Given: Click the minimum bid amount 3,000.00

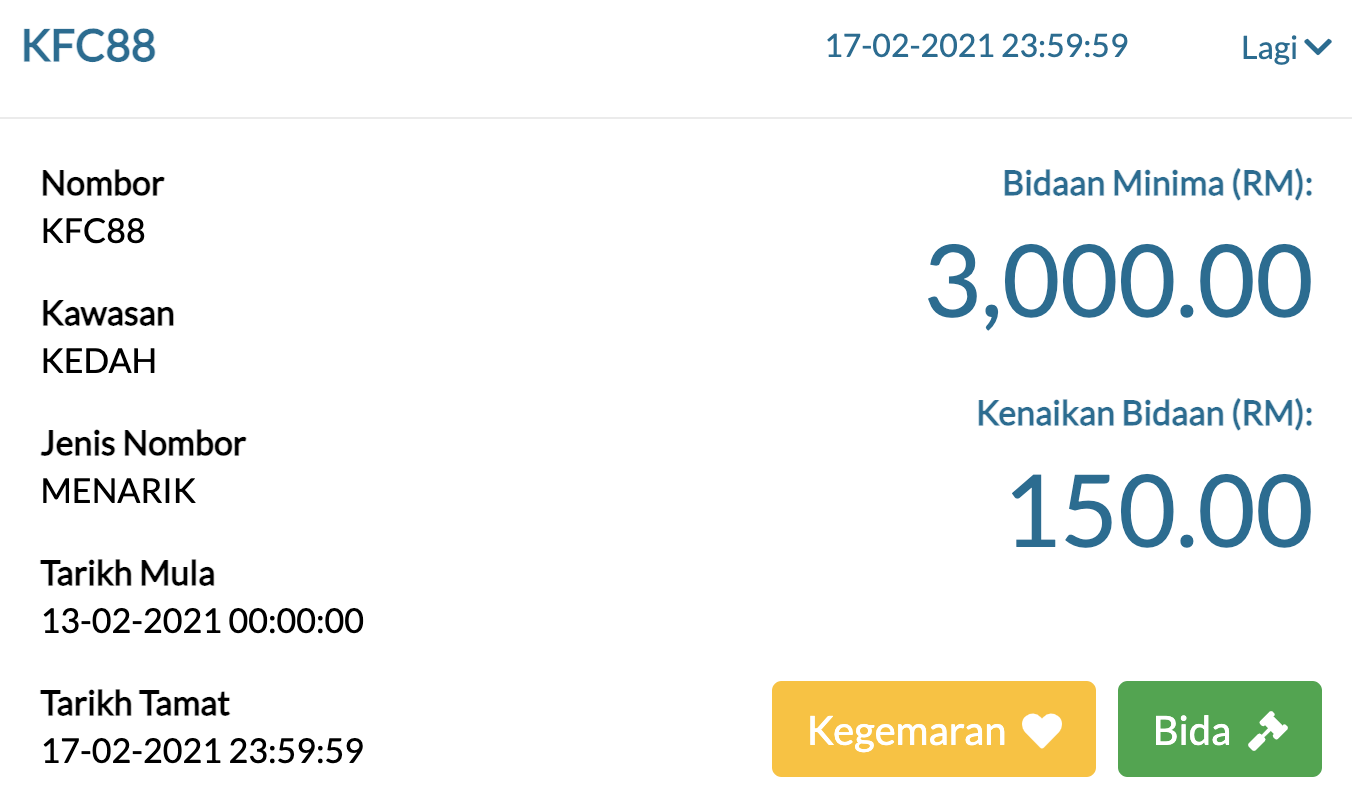Looking at the screenshot, I should [x=1118, y=283].
